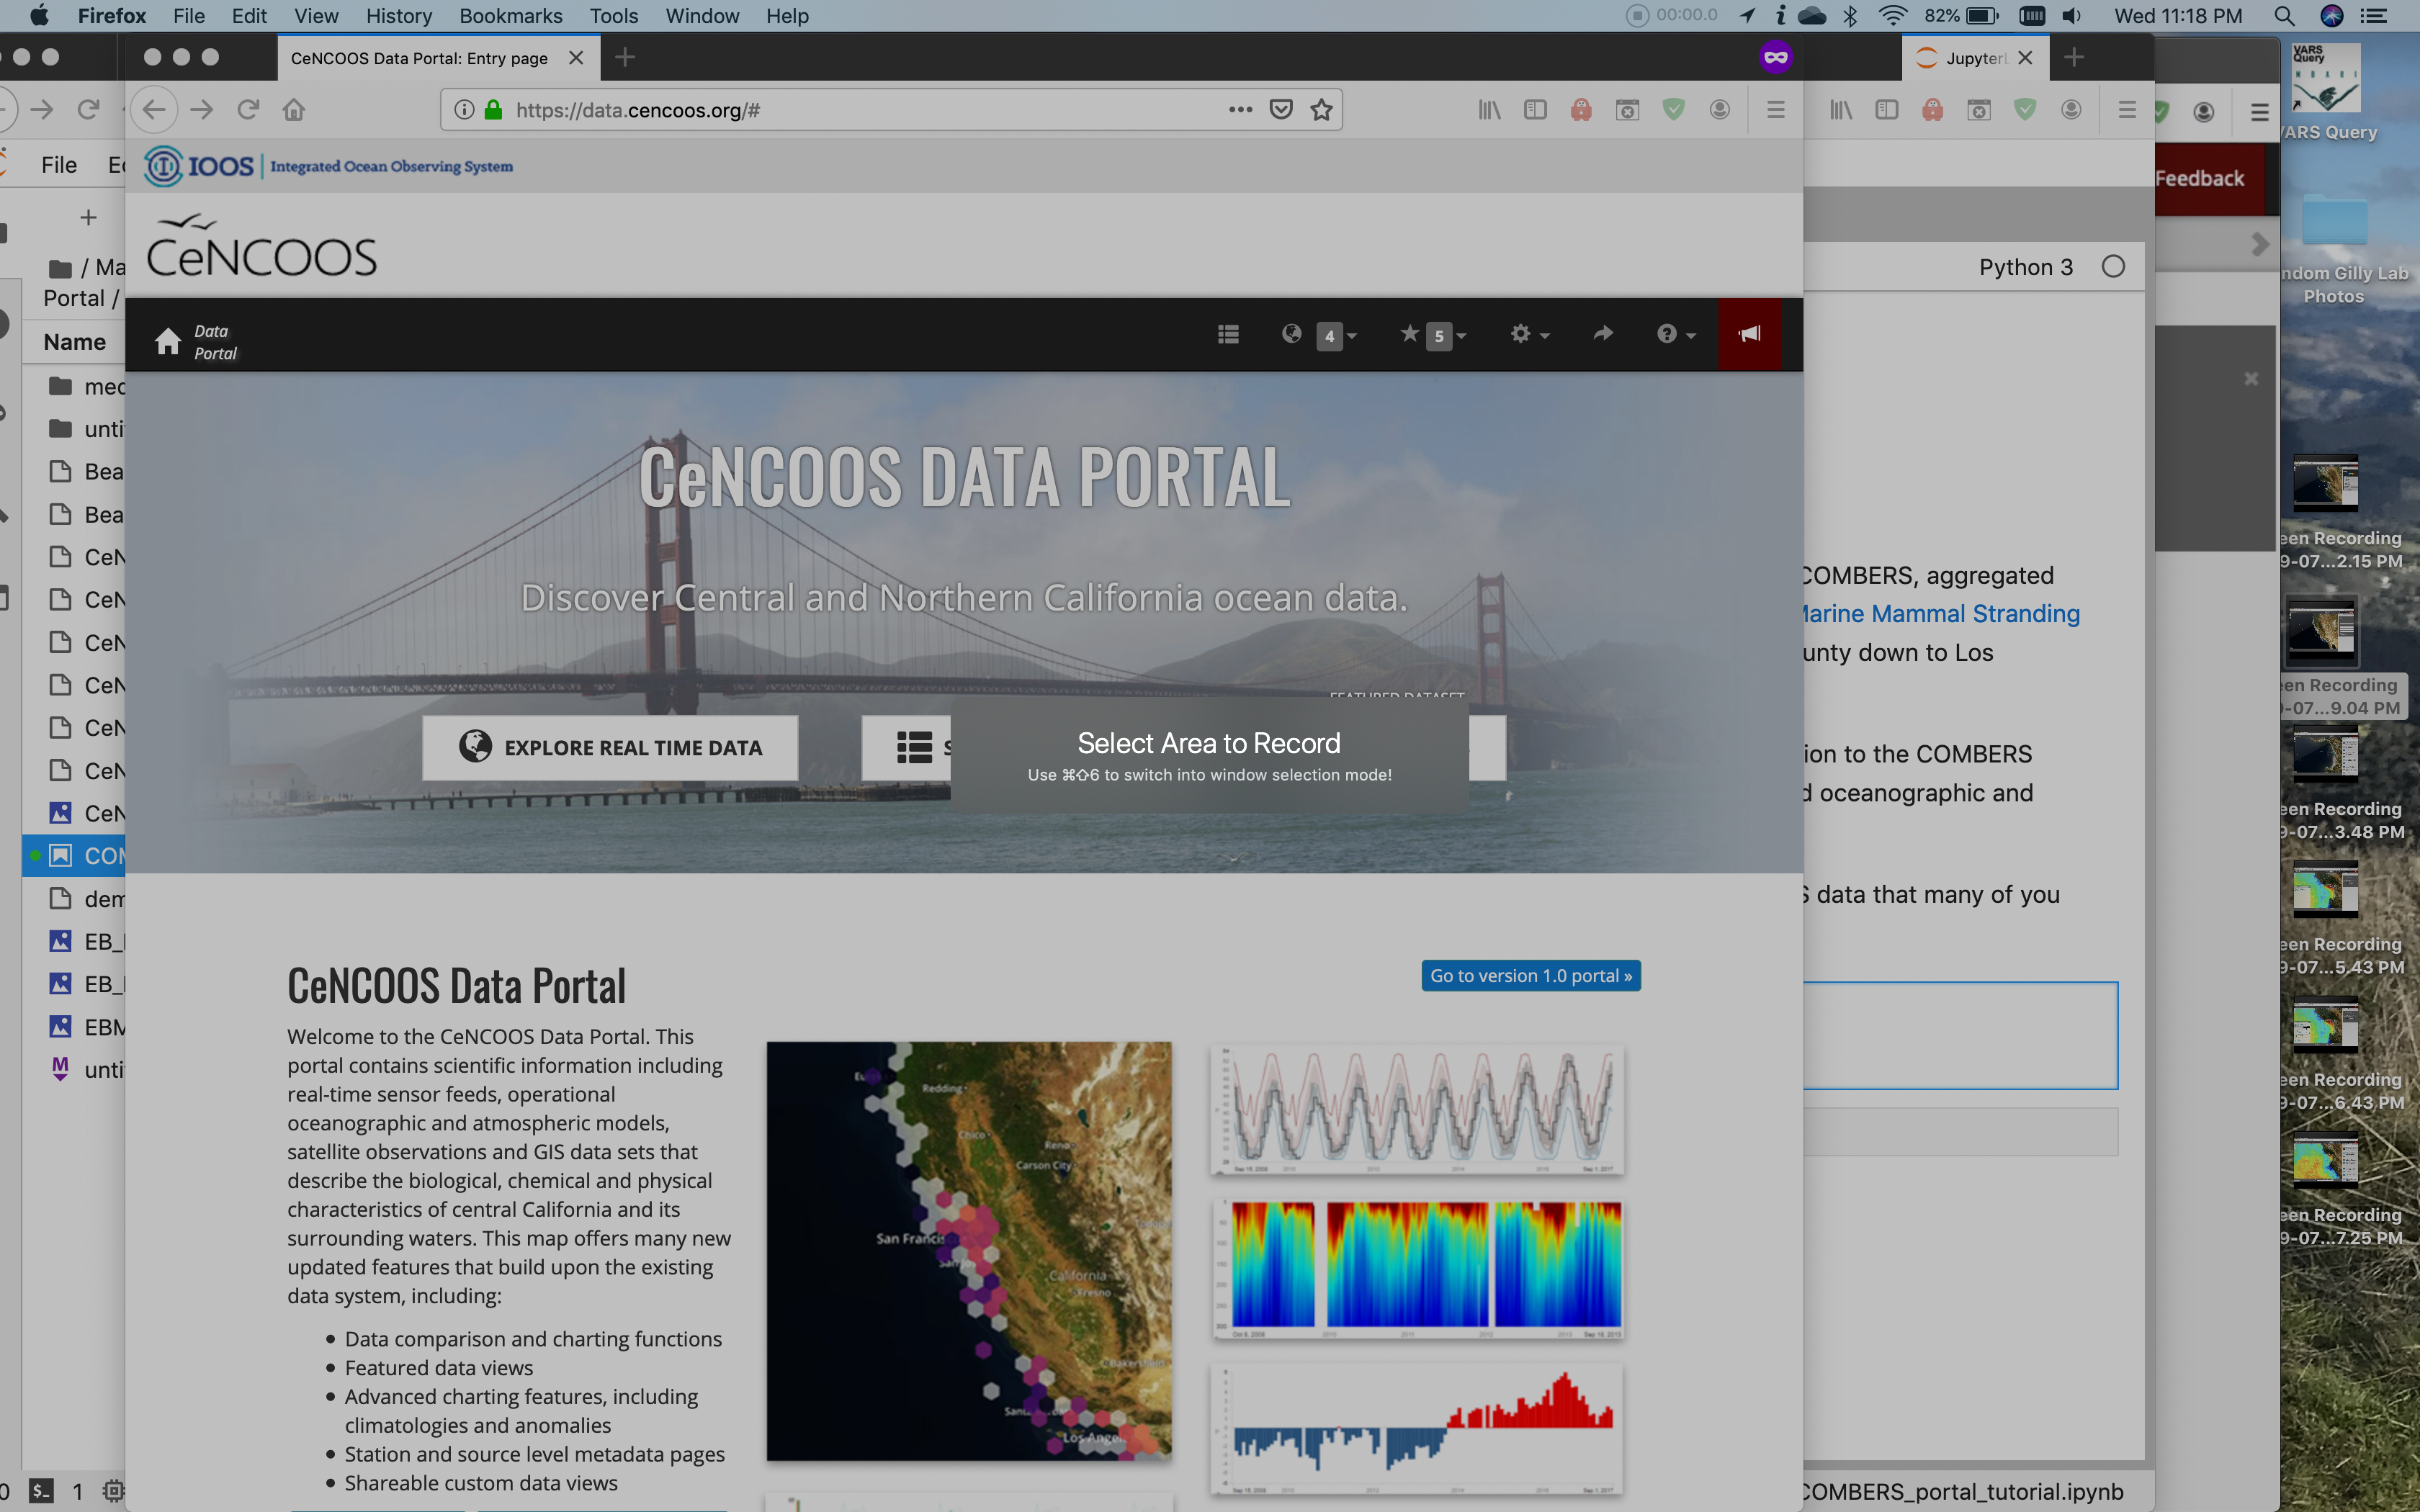Click the Wi-Fi icon in menu bar
Image resolution: width=2420 pixels, height=1512 pixels.
[1892, 15]
